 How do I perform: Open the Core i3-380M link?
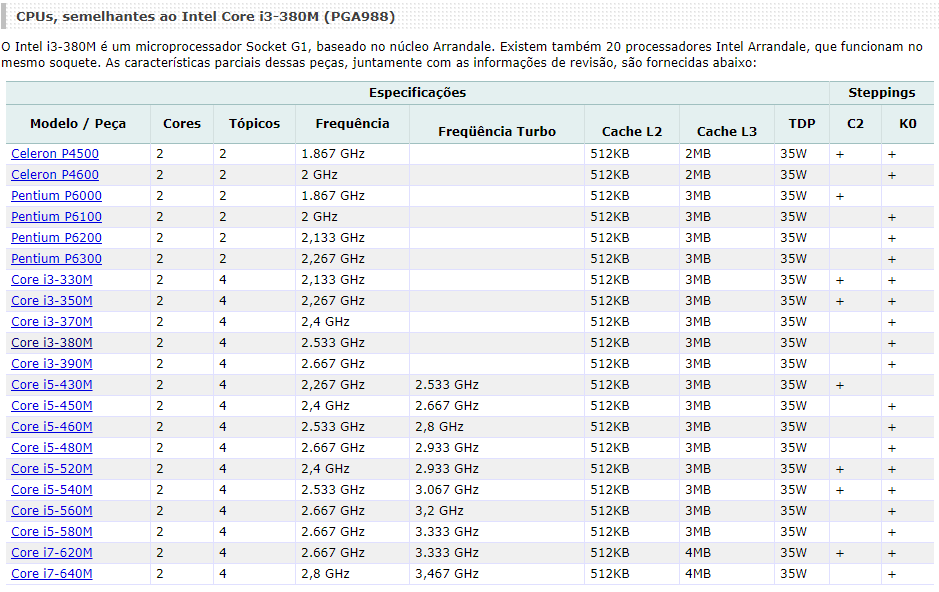tap(52, 342)
